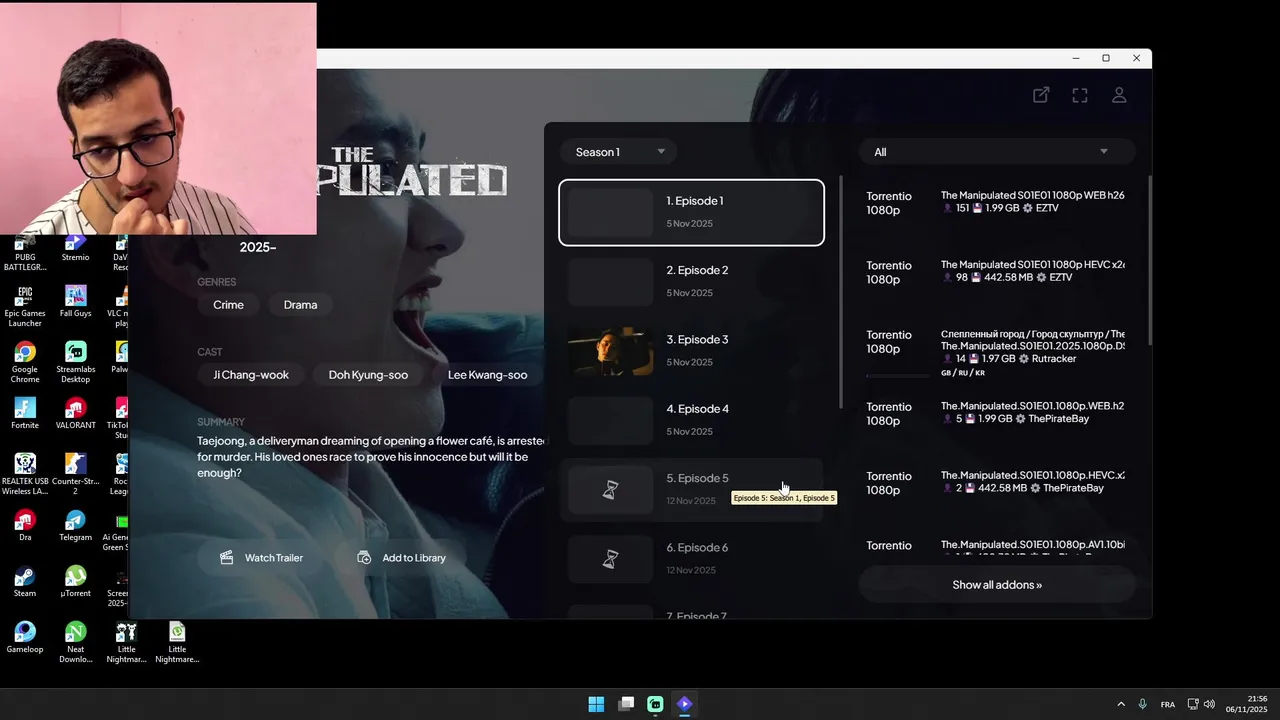This screenshot has width=1280, height=720.
Task: Click the Add to Library button
Action: pos(403,558)
